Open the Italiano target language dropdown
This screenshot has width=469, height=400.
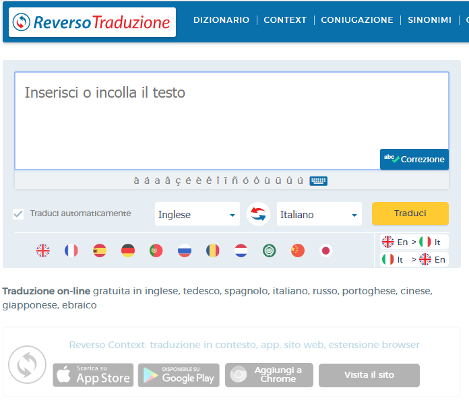point(319,214)
